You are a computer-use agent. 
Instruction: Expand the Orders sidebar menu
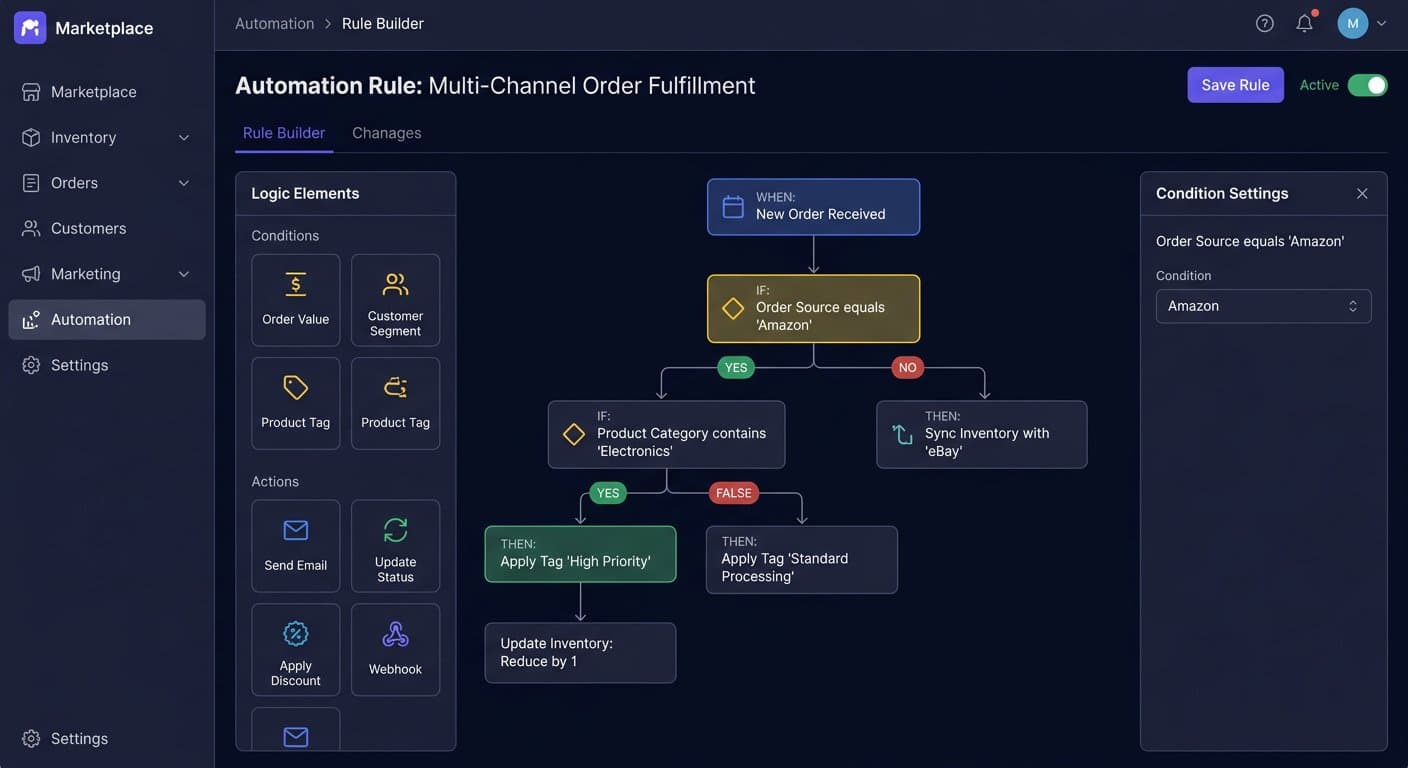click(184, 183)
